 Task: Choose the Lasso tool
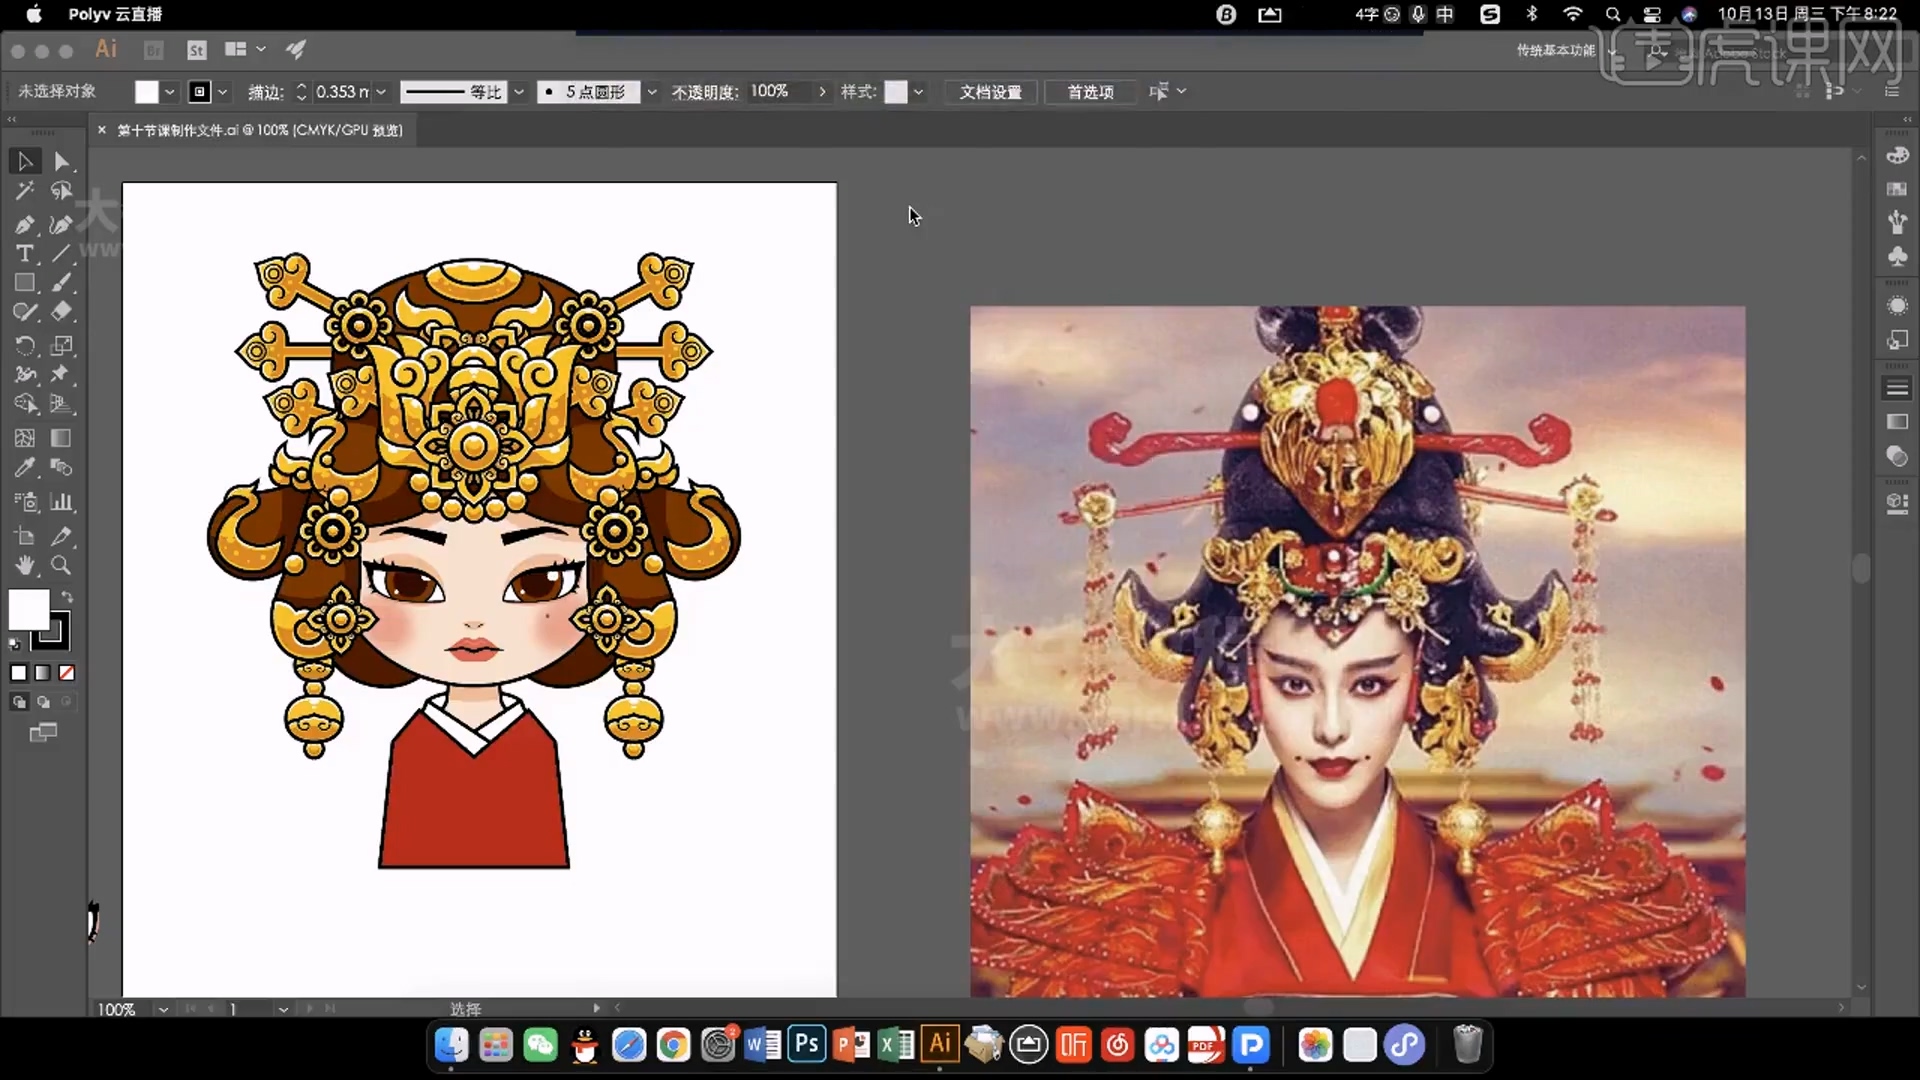pos(62,191)
